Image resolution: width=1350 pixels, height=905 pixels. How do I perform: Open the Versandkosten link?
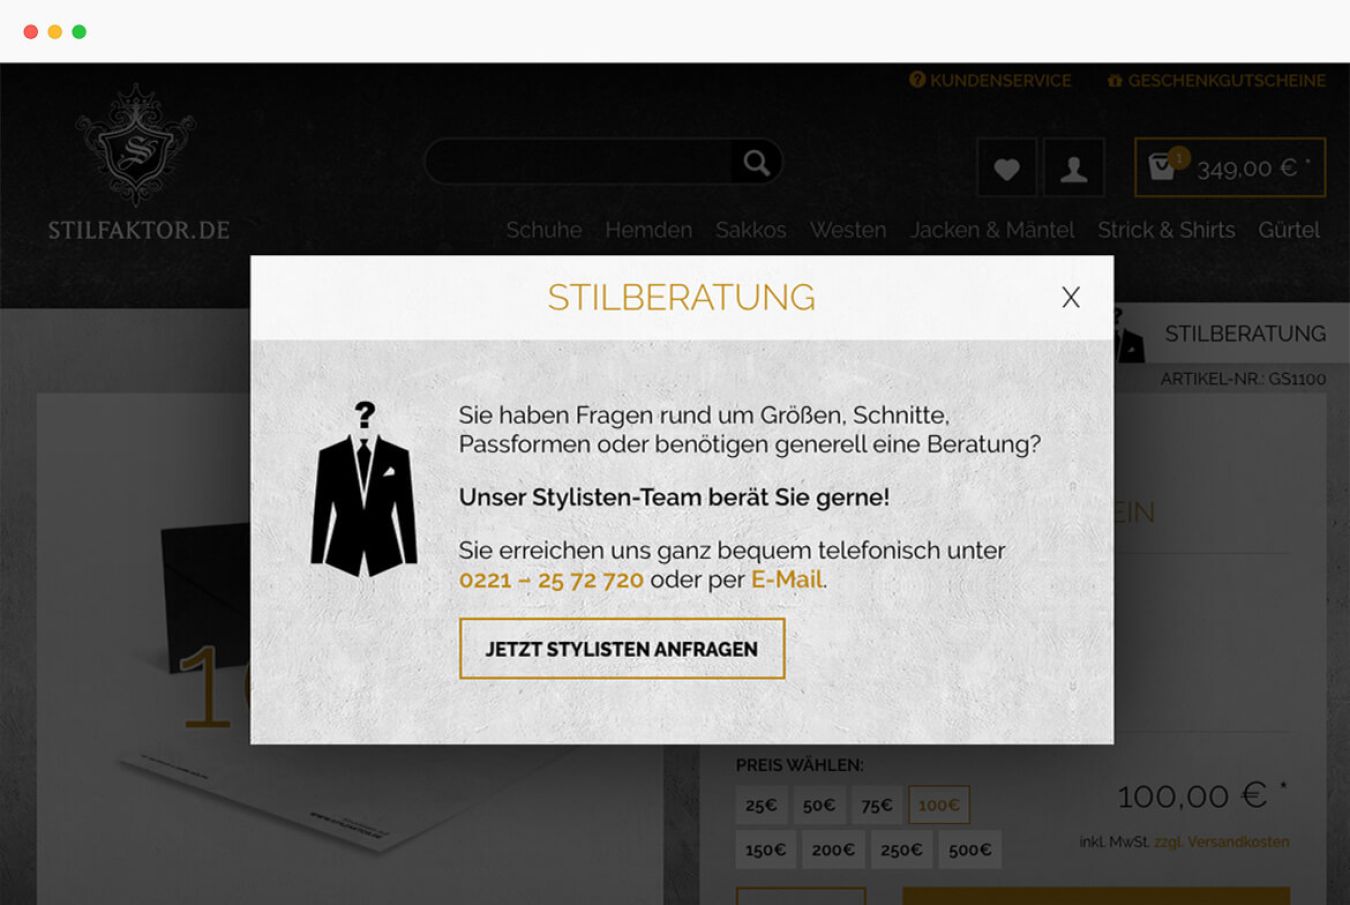pyautogui.click(x=1238, y=842)
